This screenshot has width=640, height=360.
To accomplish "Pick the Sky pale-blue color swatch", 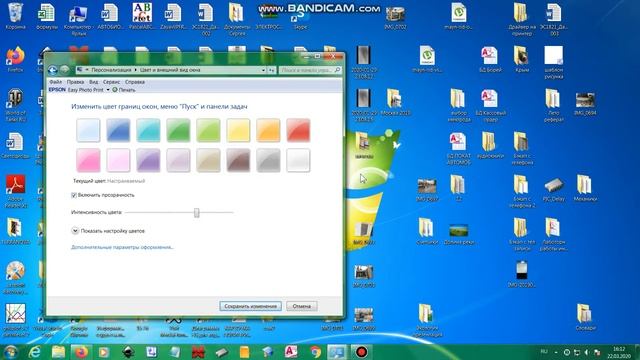I will click(x=88, y=130).
